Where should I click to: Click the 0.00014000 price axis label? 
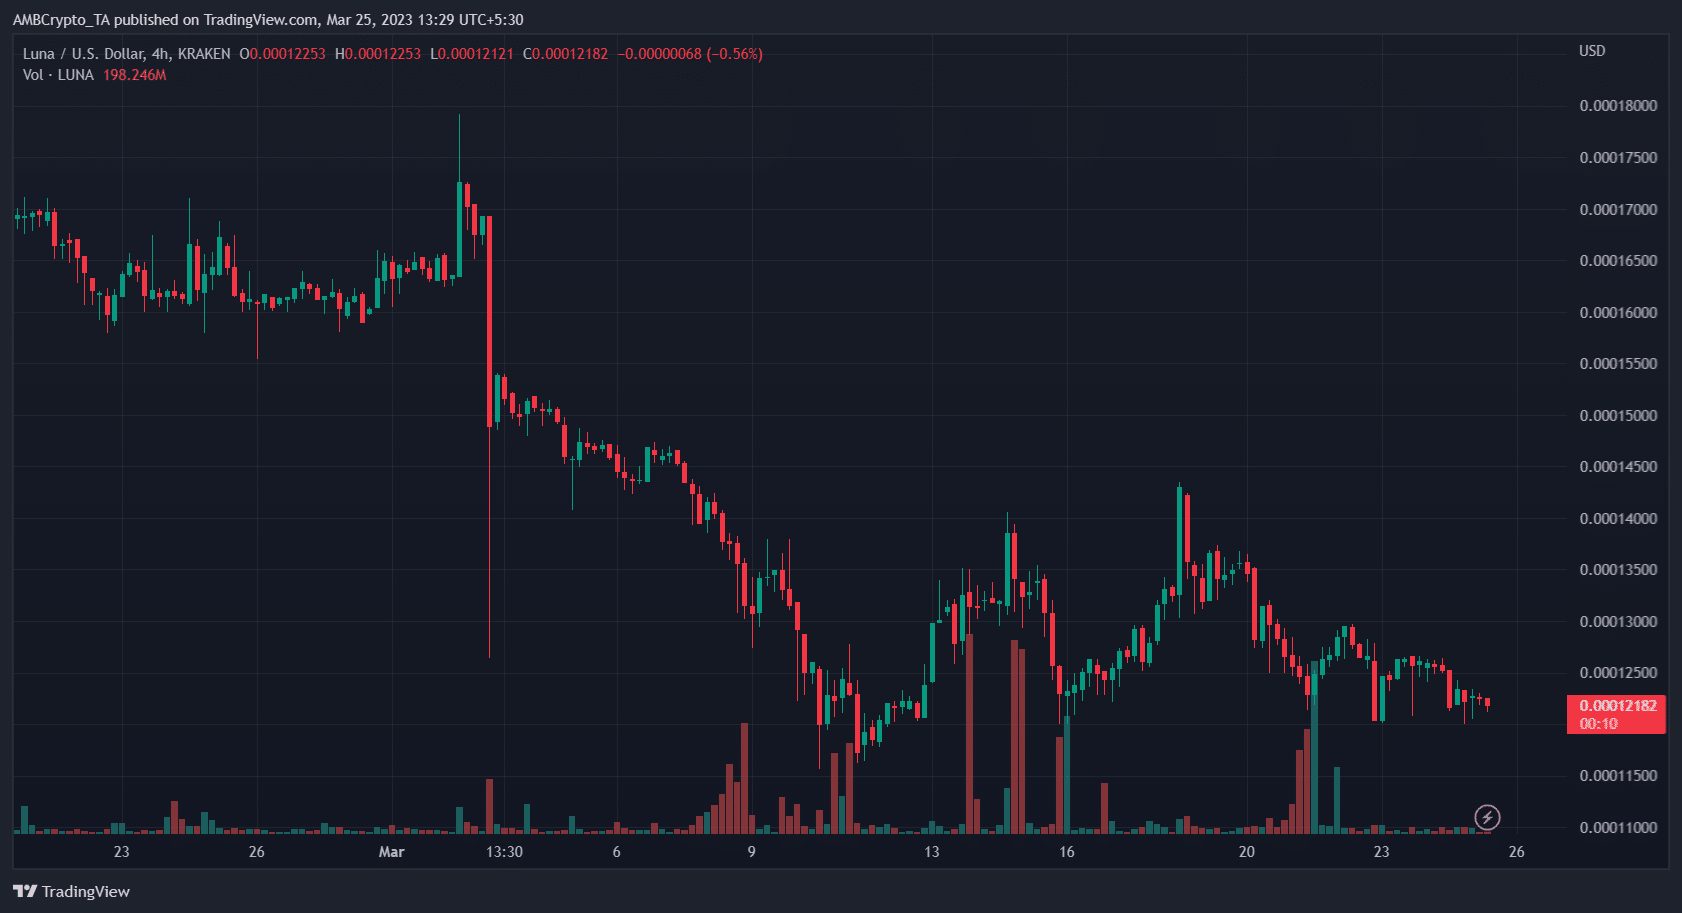[x=1618, y=519]
